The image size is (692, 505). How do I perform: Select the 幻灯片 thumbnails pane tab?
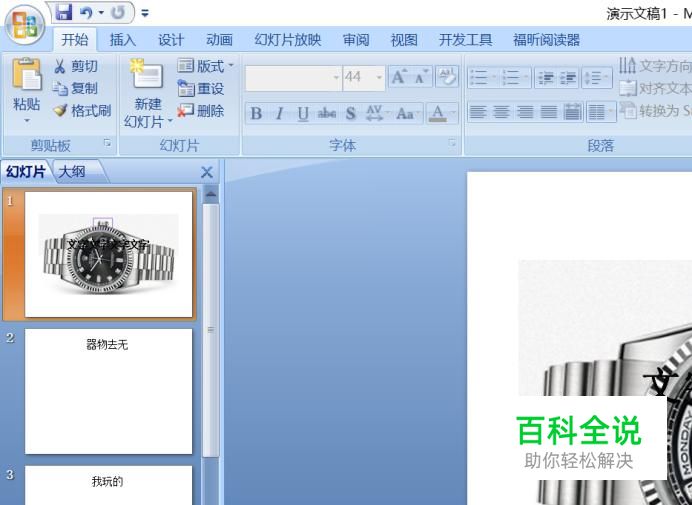pos(26,172)
